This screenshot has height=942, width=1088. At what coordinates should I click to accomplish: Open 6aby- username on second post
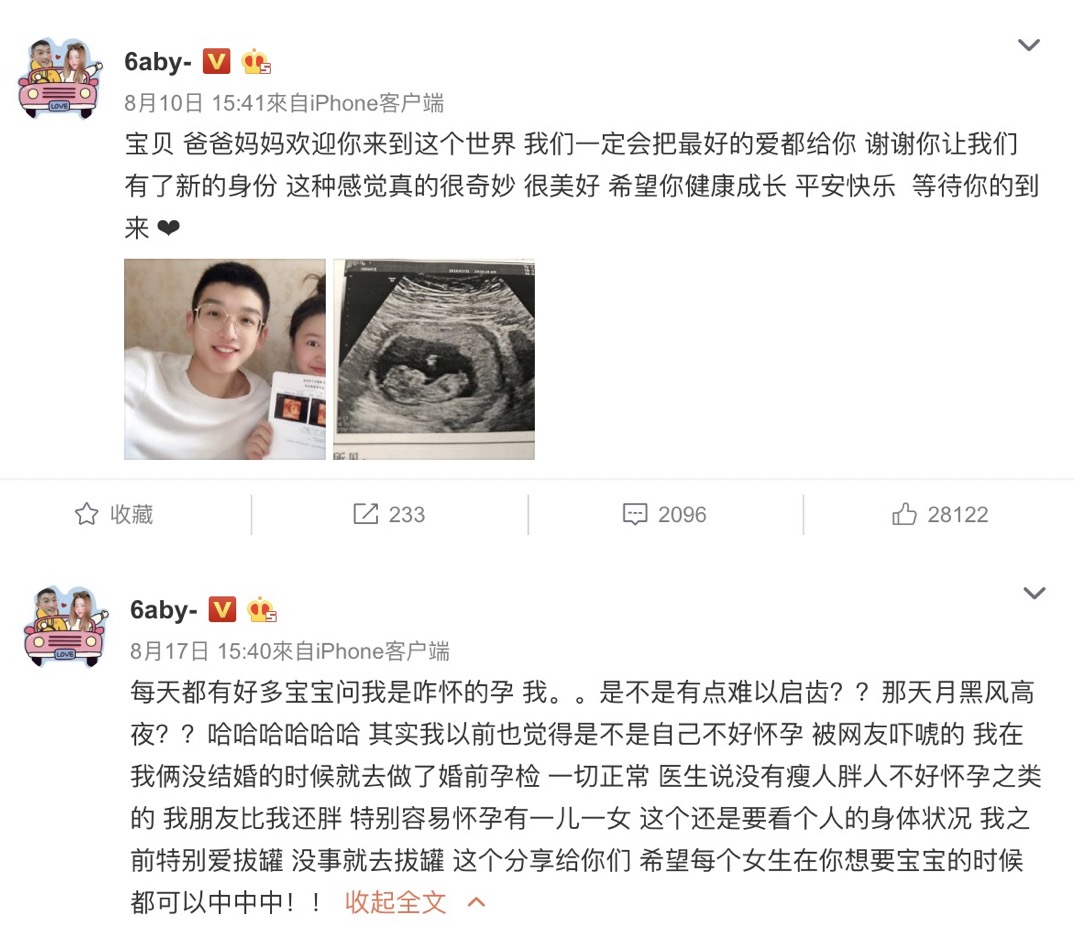pyautogui.click(x=164, y=610)
